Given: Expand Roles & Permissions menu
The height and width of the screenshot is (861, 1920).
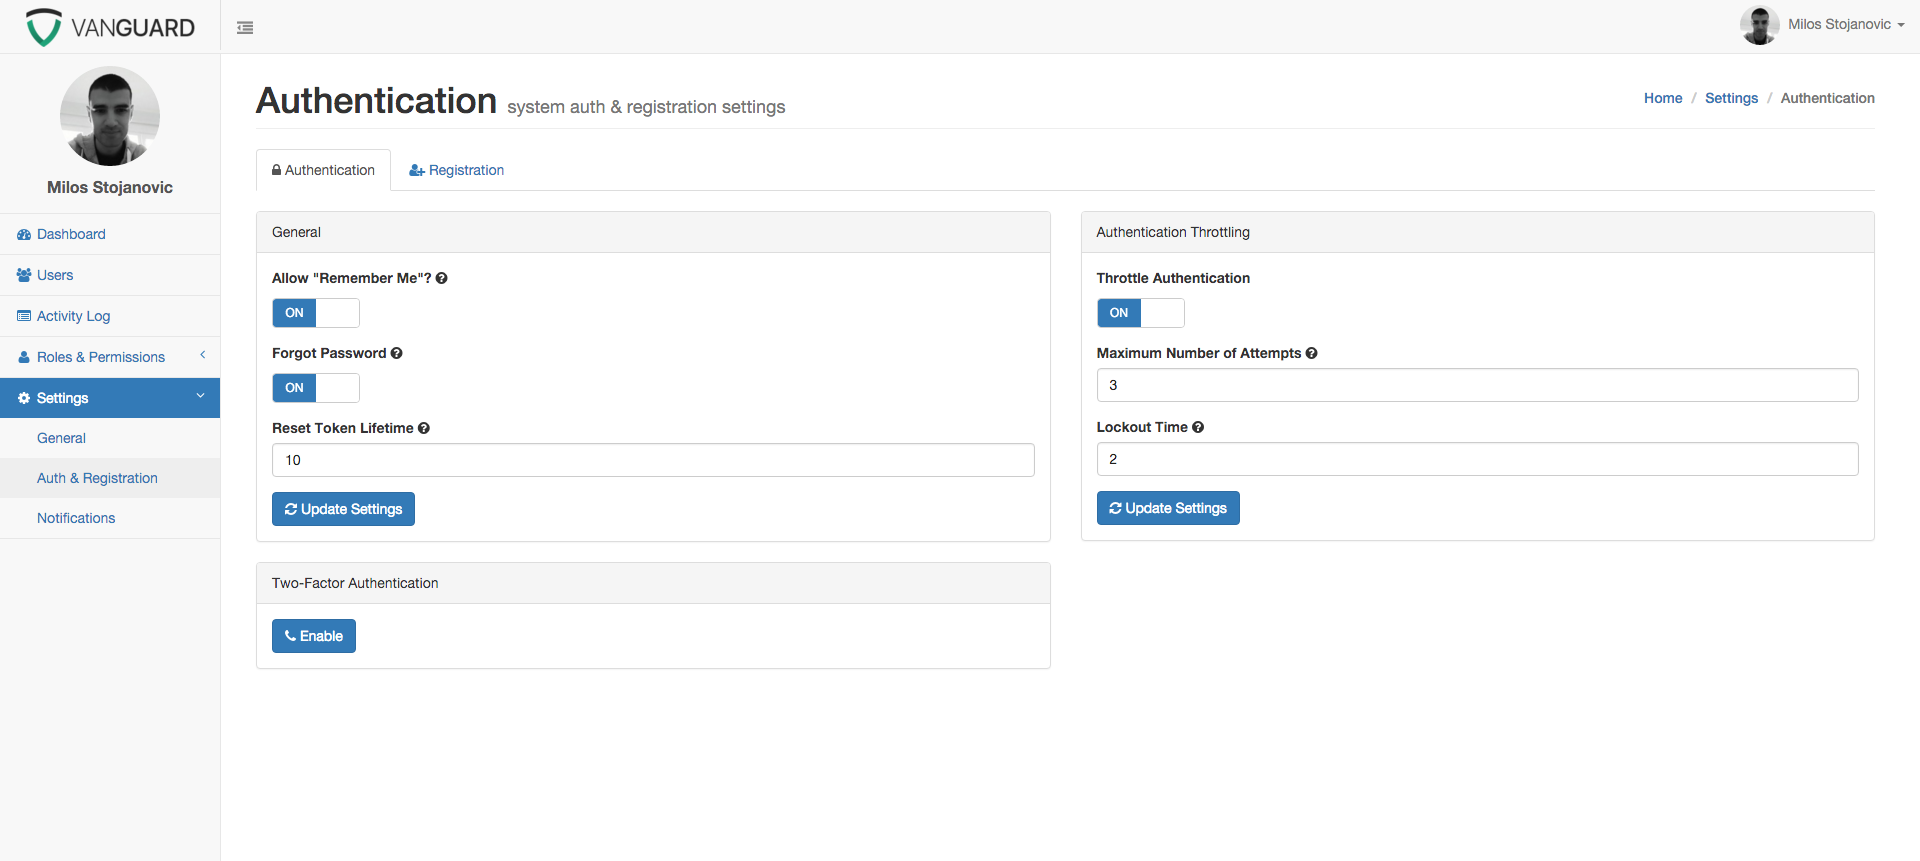Looking at the screenshot, I should click(110, 357).
